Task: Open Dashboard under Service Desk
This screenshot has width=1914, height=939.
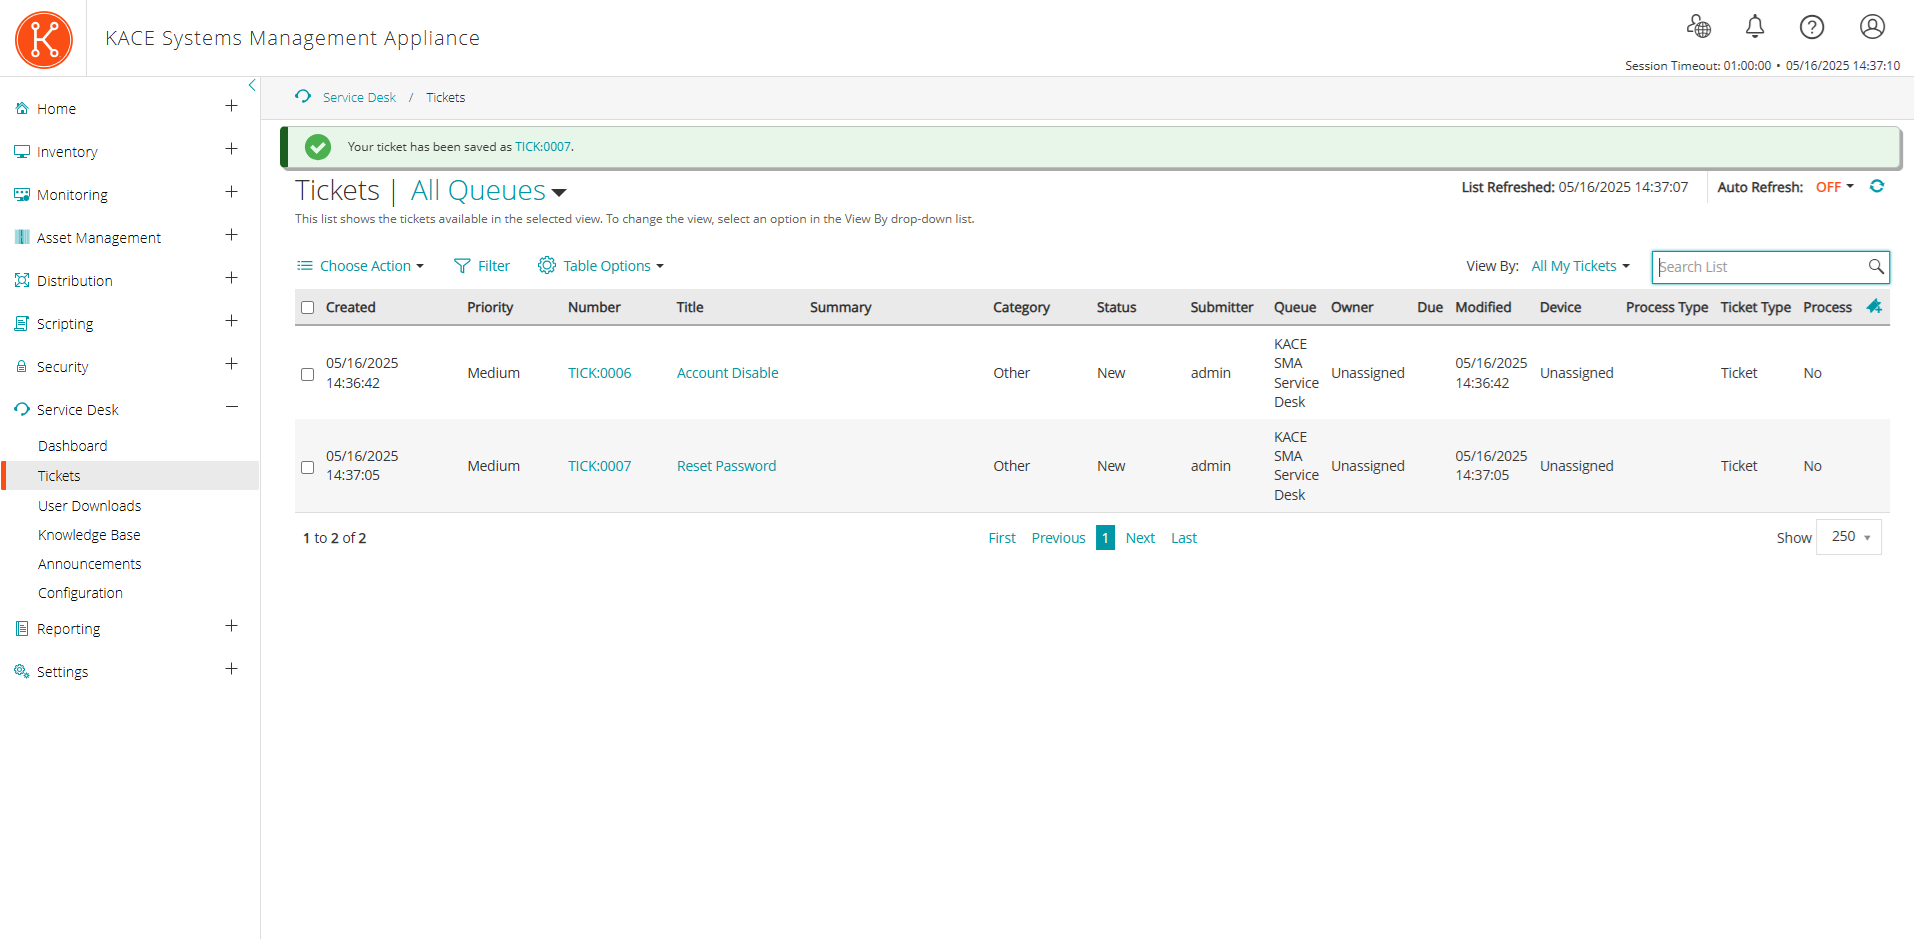Action: click(x=72, y=446)
